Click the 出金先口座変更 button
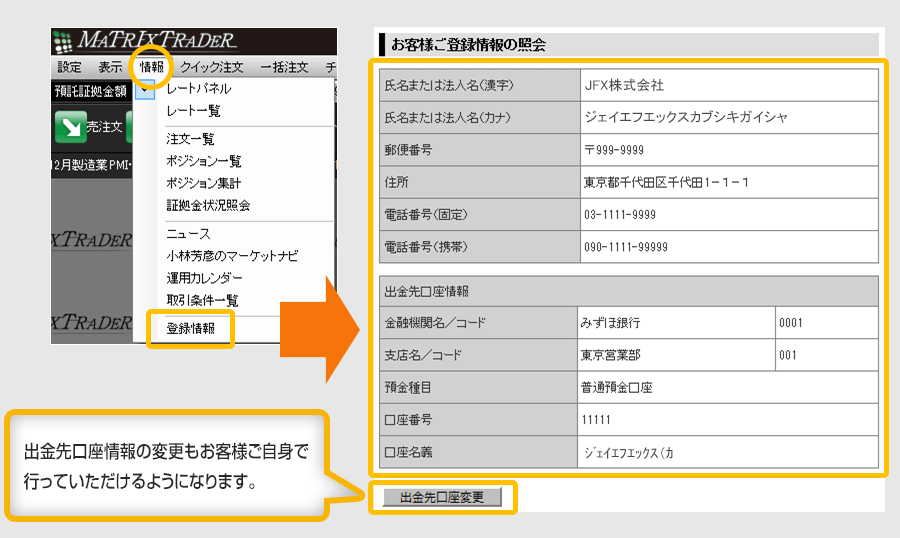 click(x=442, y=497)
